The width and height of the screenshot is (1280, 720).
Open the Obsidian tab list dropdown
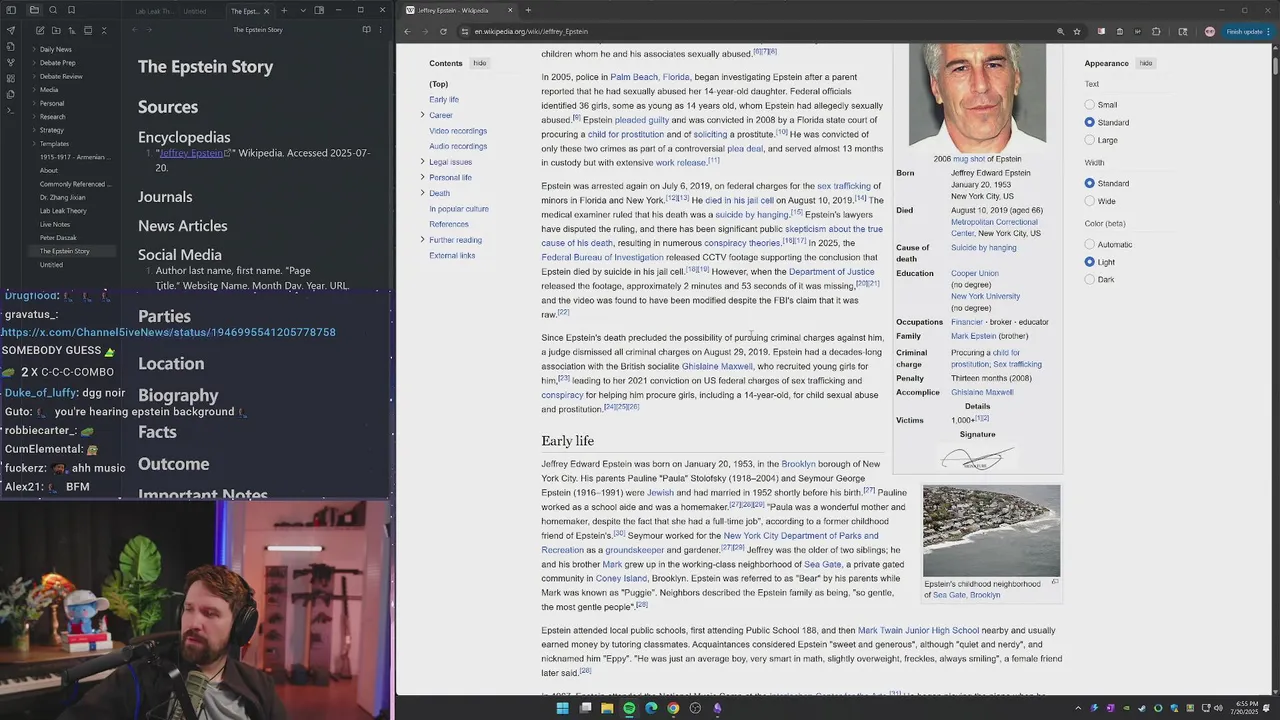coord(301,11)
